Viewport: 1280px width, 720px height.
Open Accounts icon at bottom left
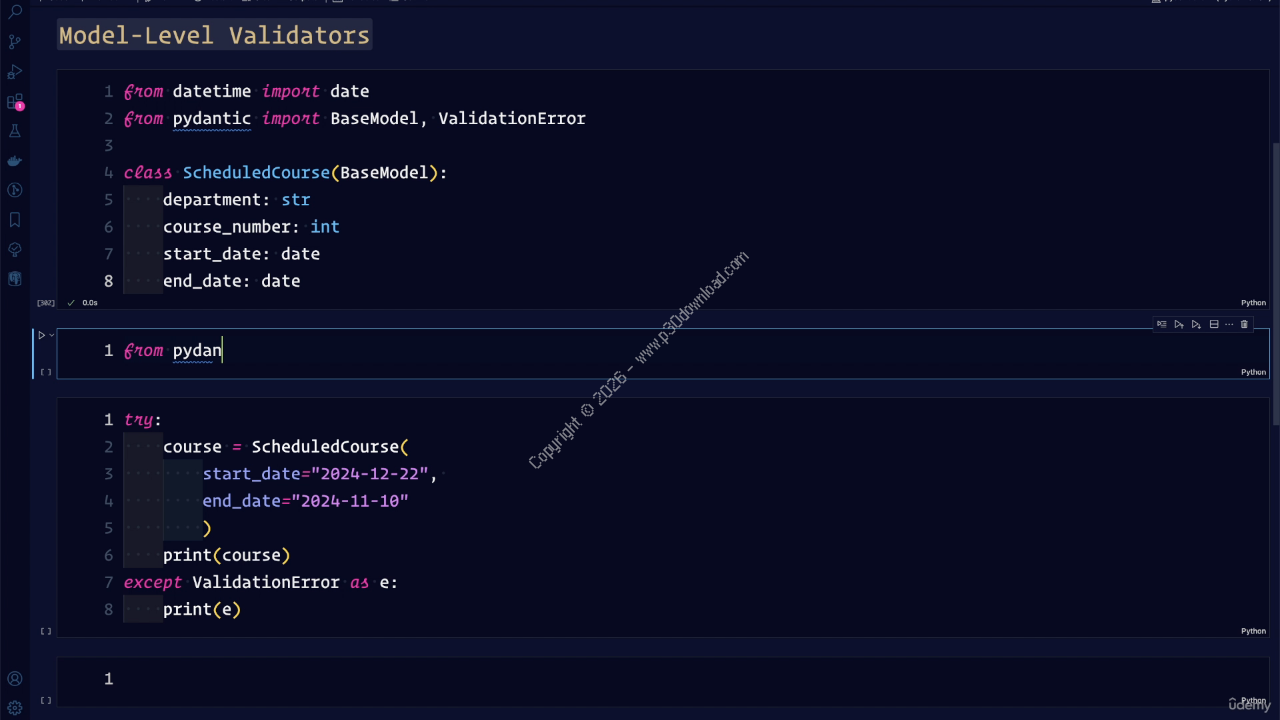point(15,679)
